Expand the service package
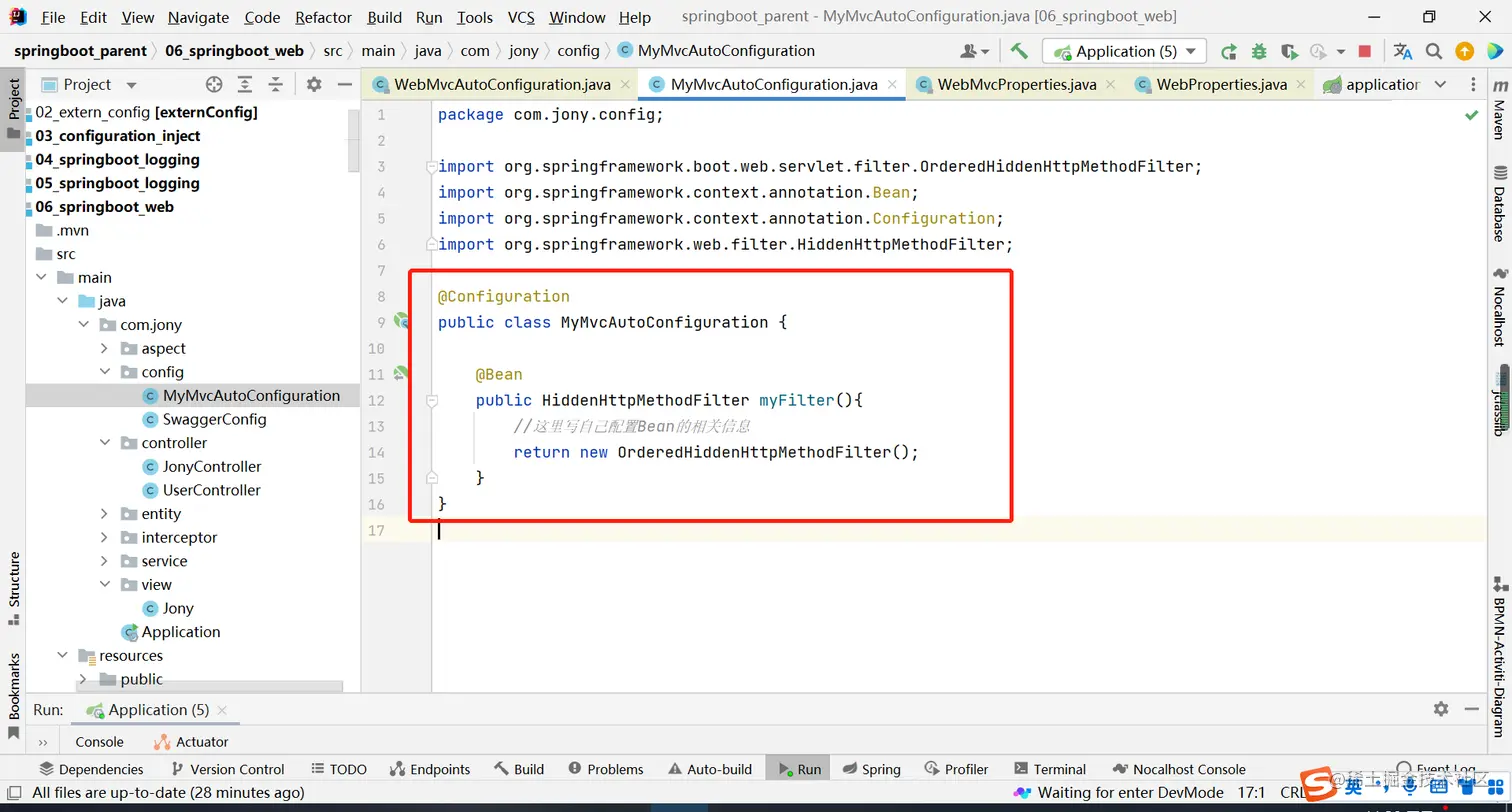The image size is (1512, 812). [105, 561]
